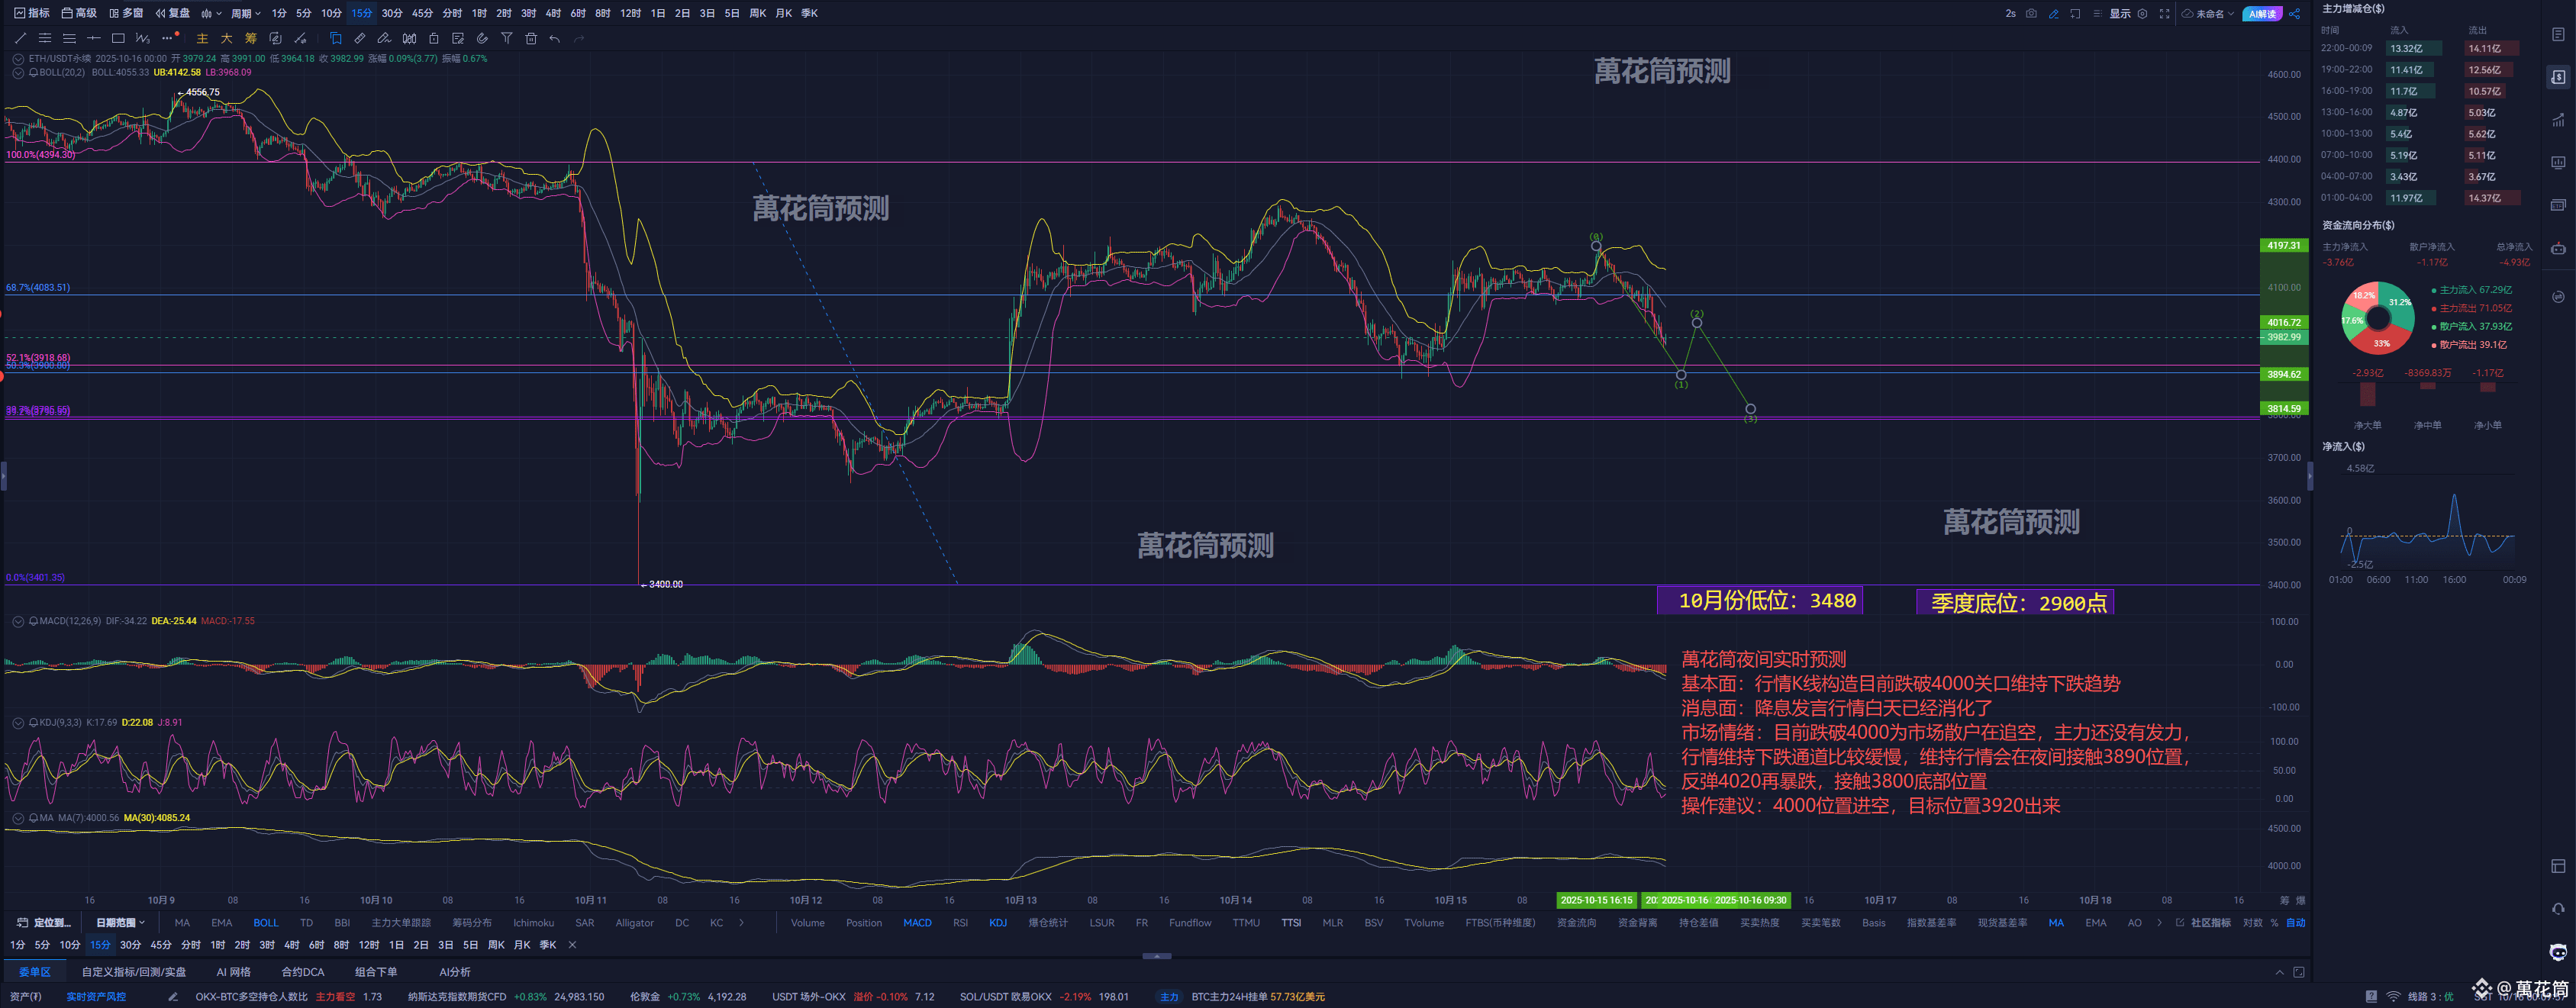
Task: Open the 日期范围 date range dropdown
Action: click(120, 922)
